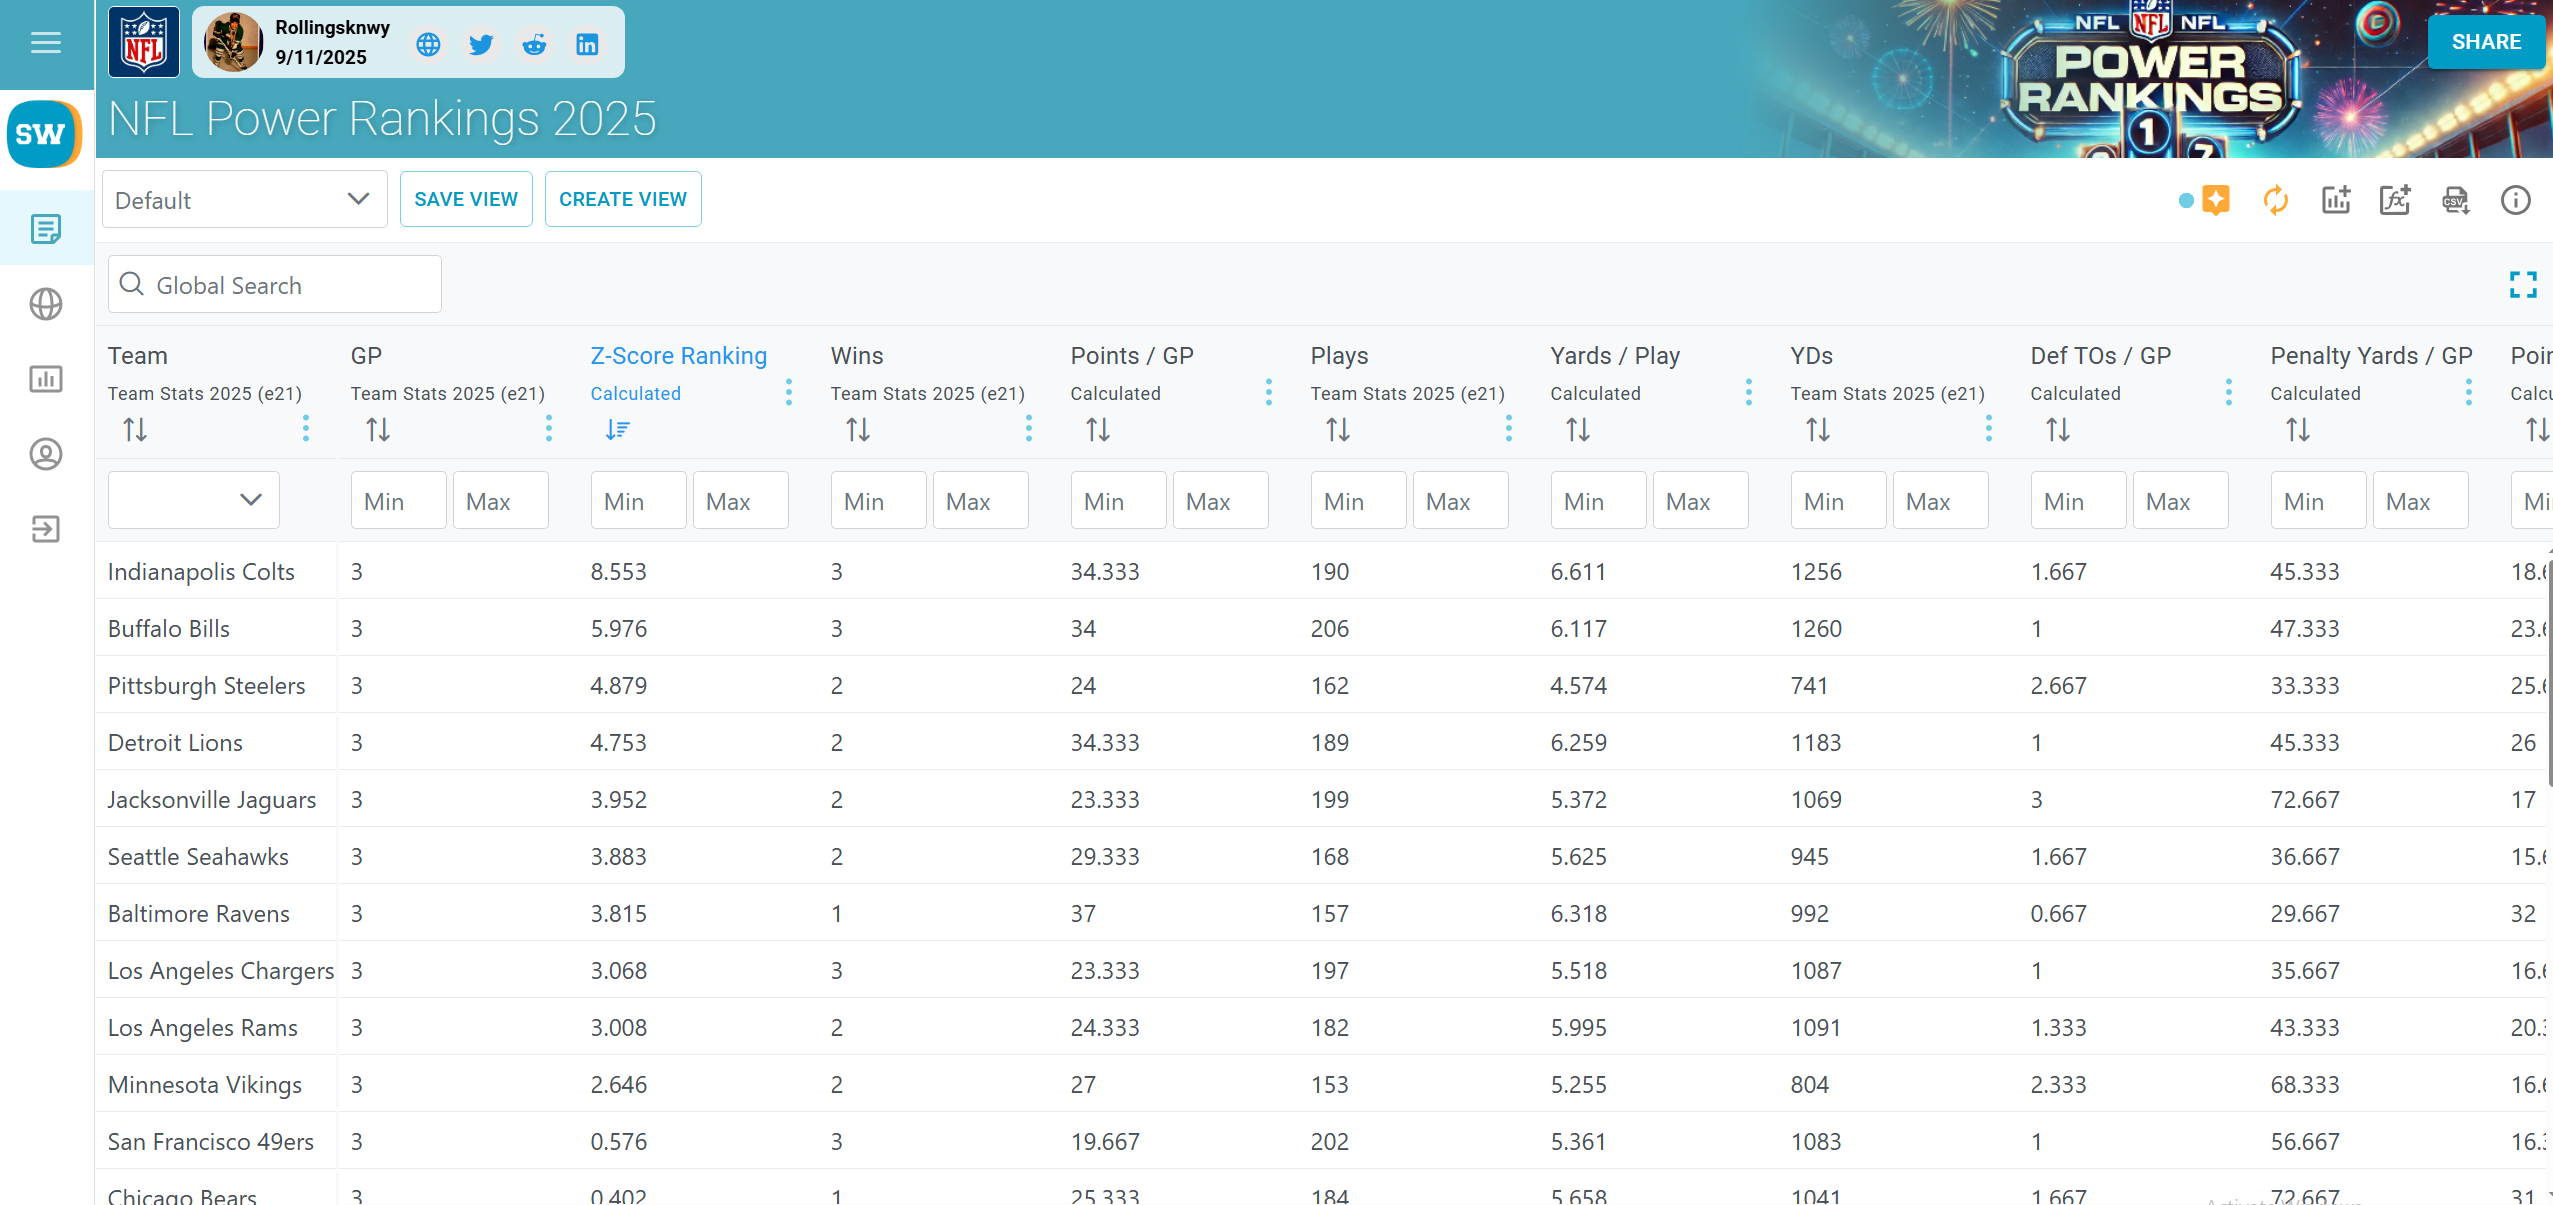2553x1205 pixels.
Task: Sort by Yards / Play column arrows
Action: pos(1578,430)
